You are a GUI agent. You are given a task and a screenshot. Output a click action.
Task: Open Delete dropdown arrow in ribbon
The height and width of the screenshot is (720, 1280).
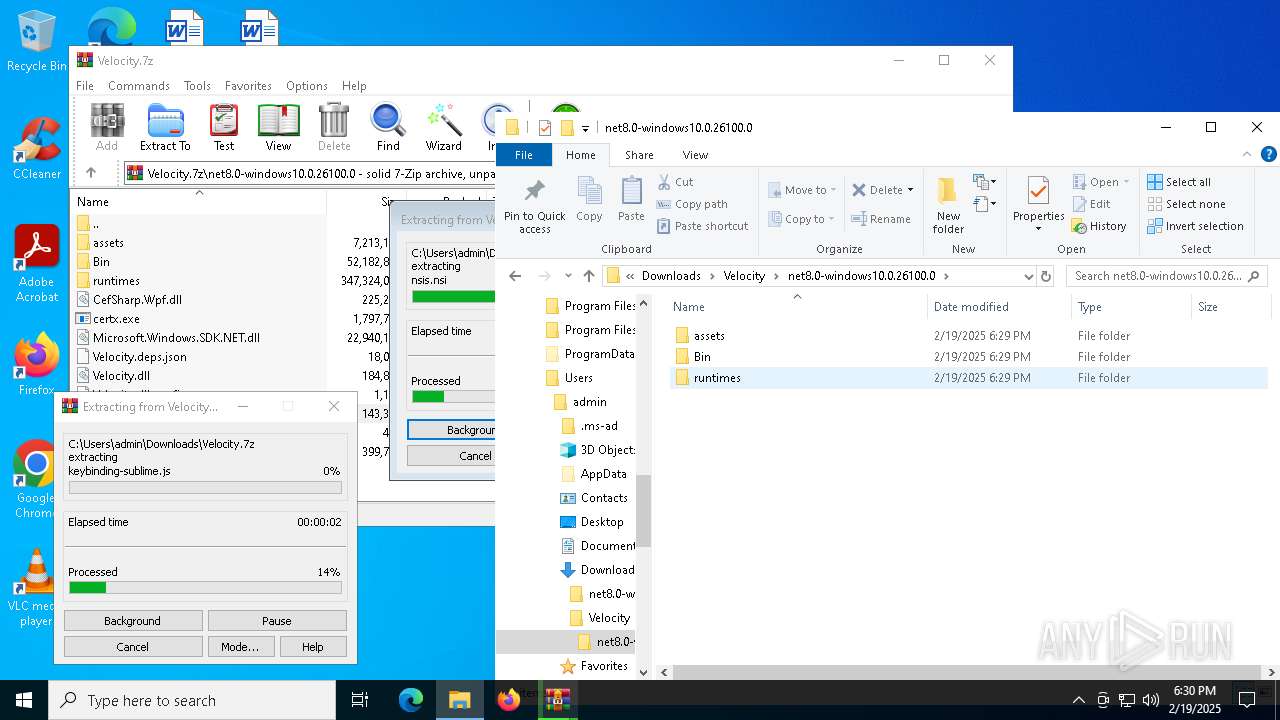point(910,190)
